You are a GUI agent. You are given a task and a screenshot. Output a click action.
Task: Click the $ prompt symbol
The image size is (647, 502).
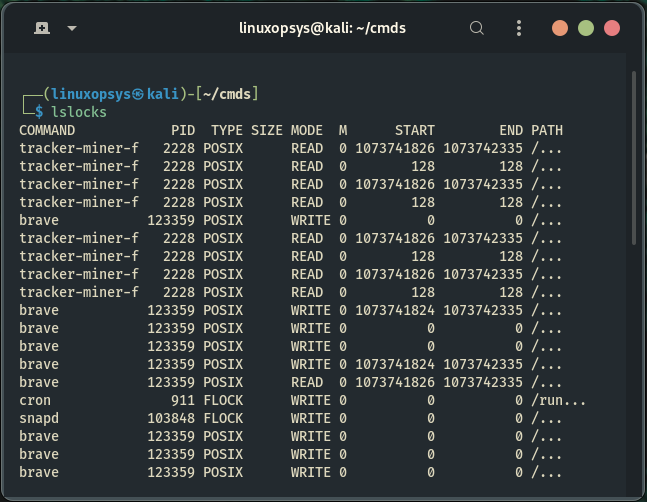pyautogui.click(x=39, y=112)
